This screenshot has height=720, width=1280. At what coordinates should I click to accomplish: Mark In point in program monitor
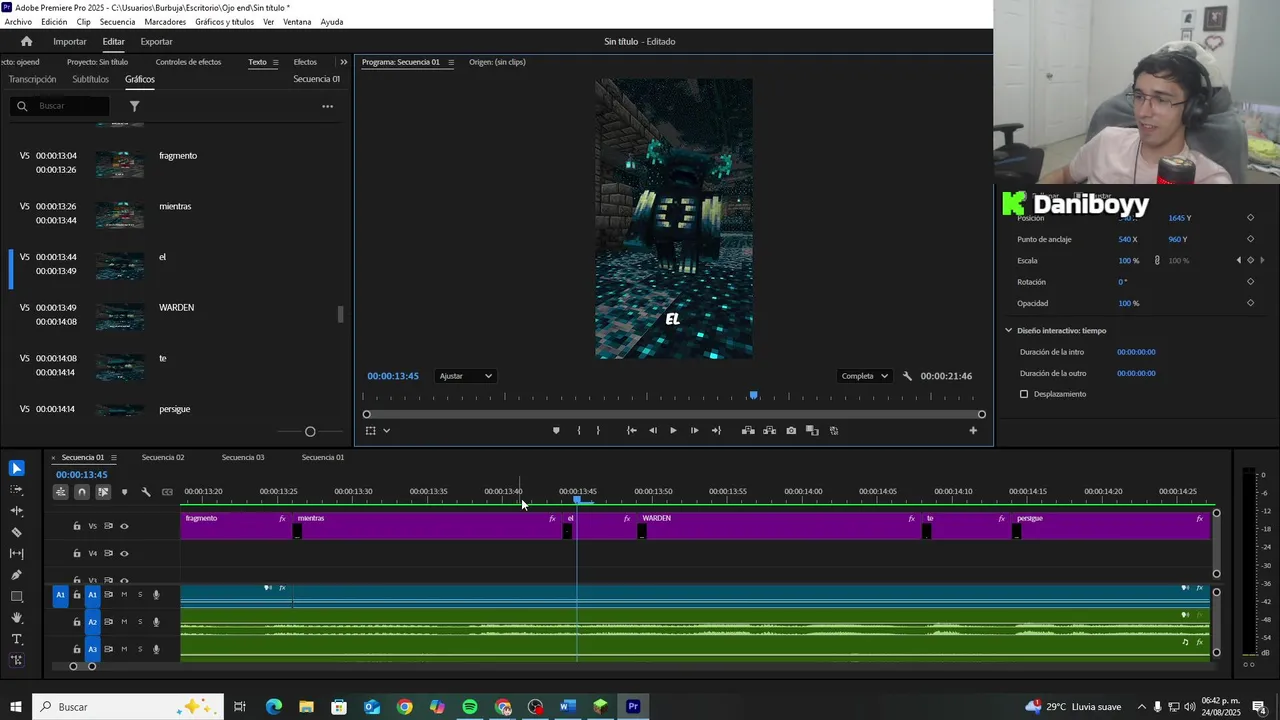click(579, 431)
